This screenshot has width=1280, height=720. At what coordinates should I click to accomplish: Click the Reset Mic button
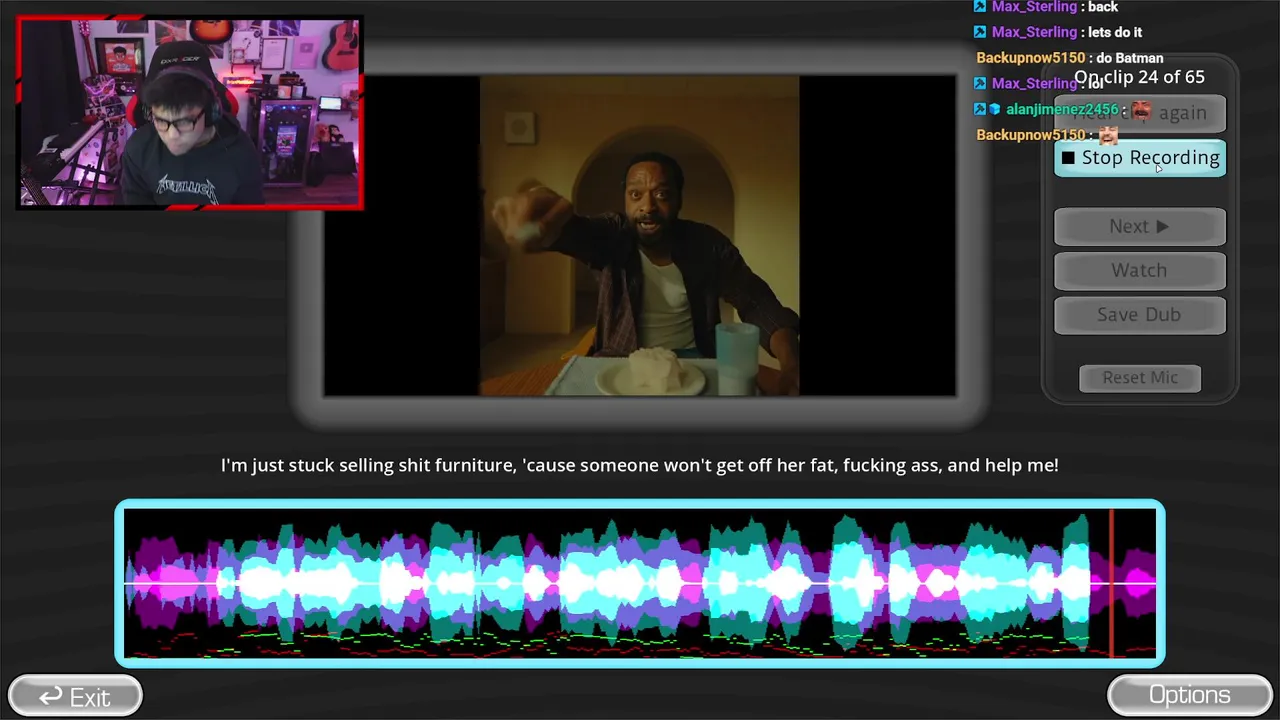coord(1140,378)
